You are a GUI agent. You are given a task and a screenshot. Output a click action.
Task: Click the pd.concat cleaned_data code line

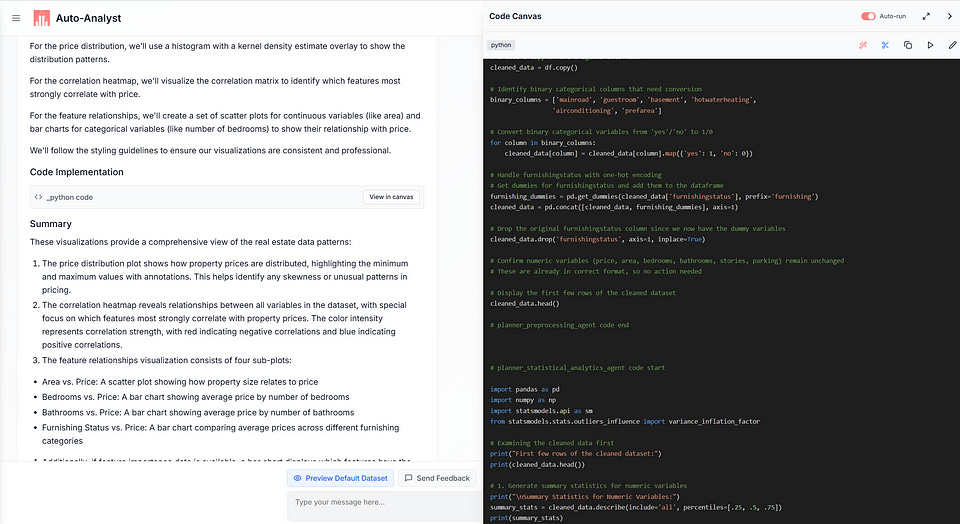click(x=614, y=207)
